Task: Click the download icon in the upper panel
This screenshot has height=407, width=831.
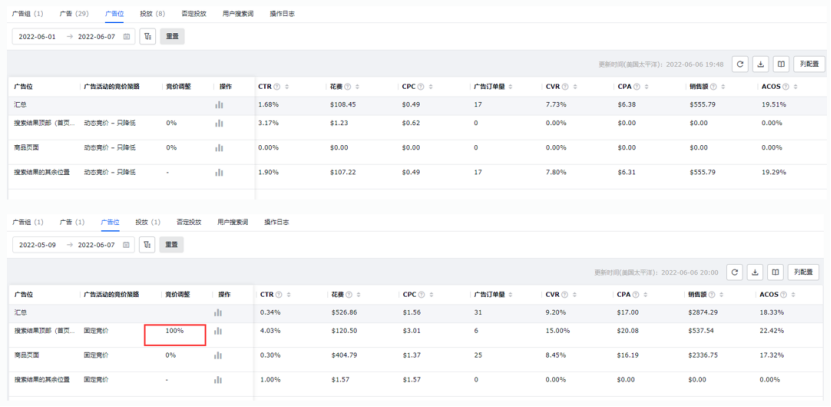Action: (761, 64)
